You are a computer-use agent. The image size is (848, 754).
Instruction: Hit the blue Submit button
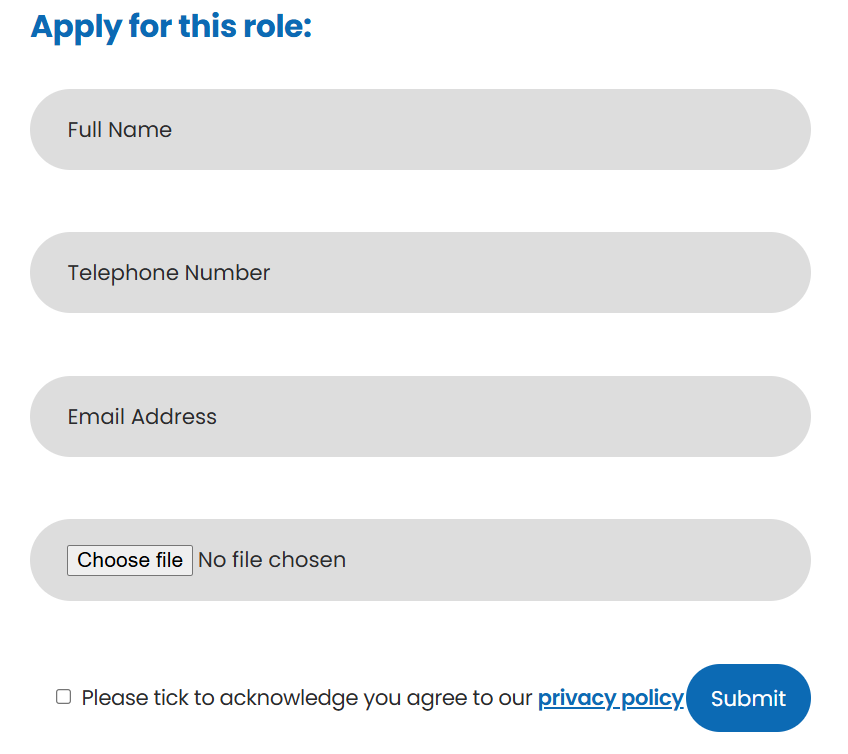coord(748,698)
